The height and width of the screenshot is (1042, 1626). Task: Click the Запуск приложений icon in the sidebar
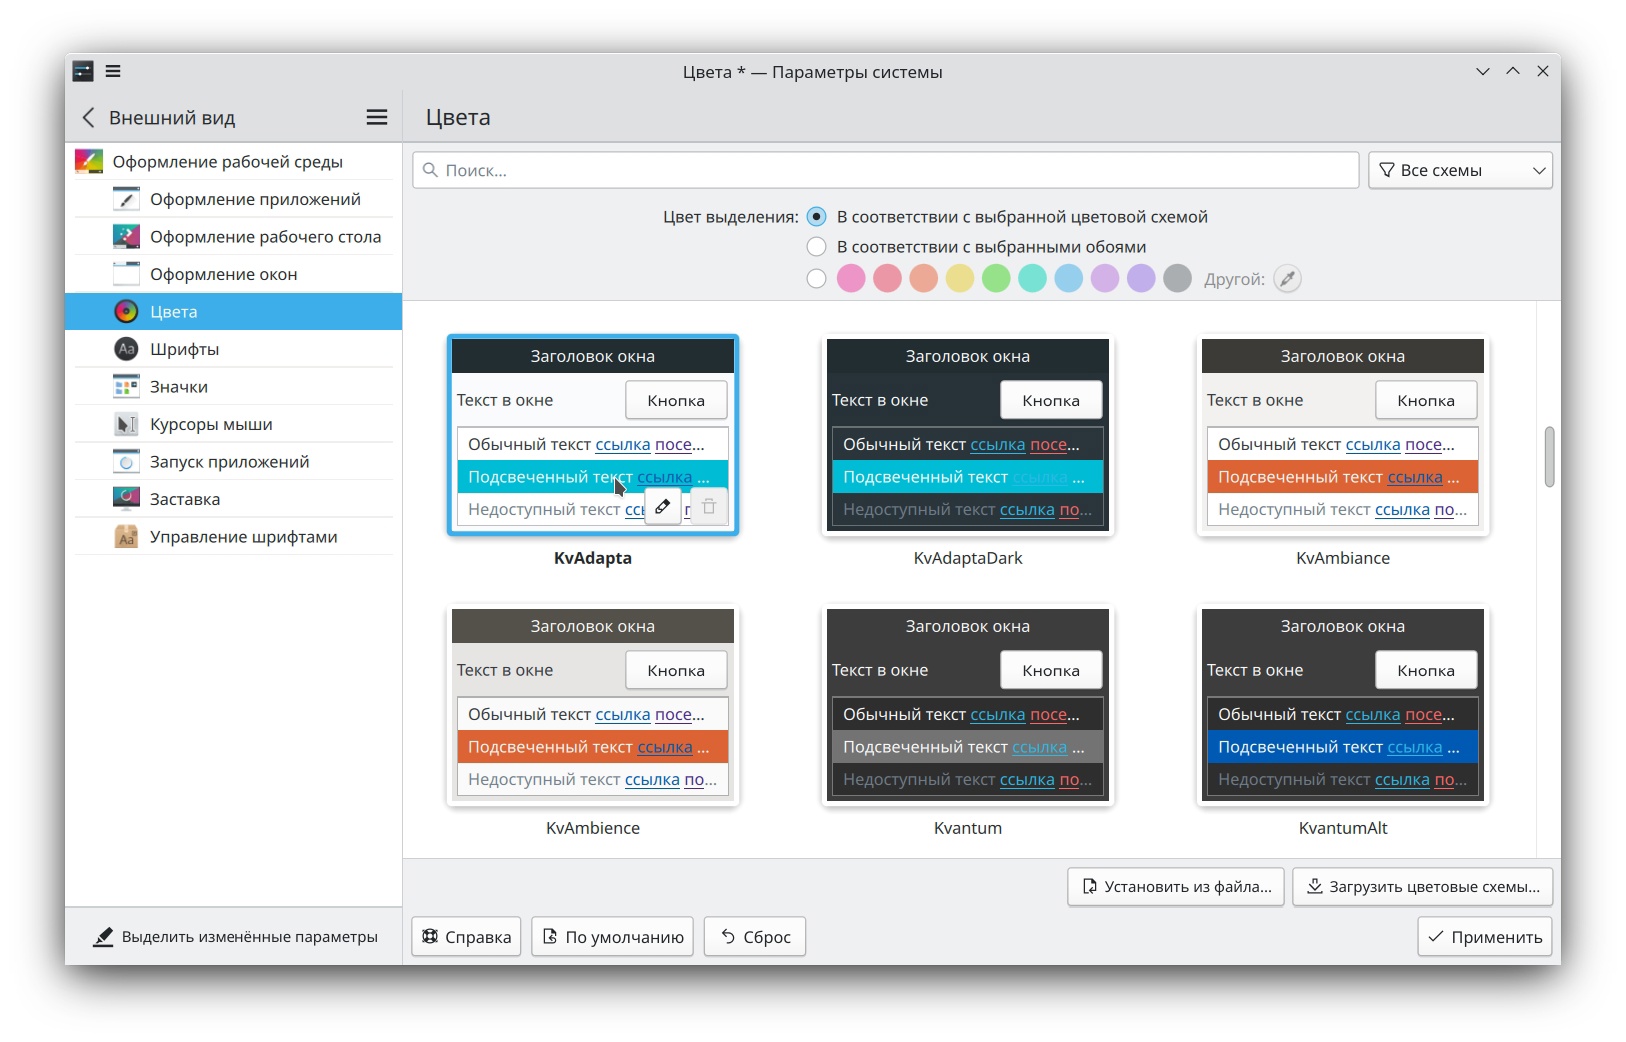[x=126, y=461]
